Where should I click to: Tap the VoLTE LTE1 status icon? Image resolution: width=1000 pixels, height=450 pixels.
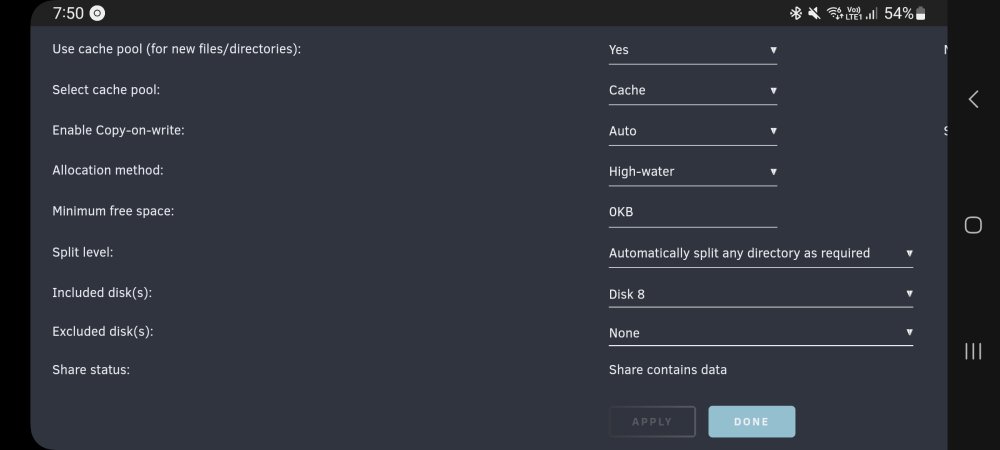pos(855,13)
